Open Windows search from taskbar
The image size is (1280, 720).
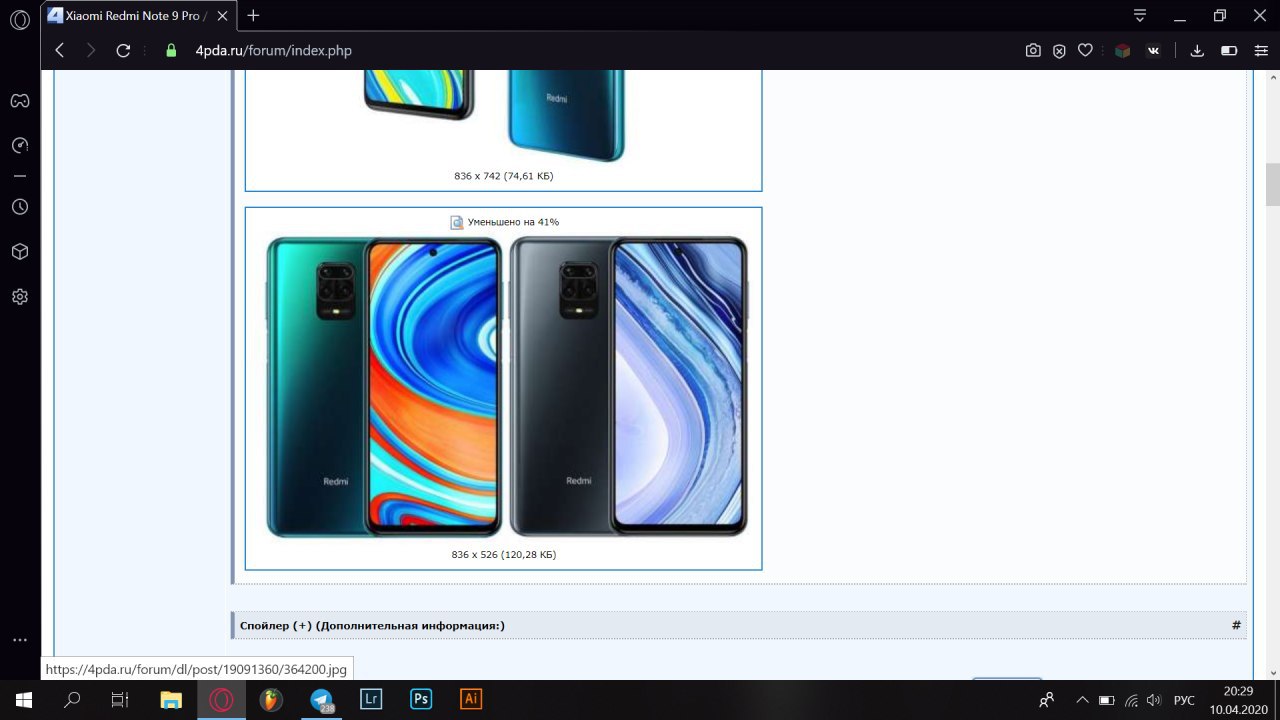(x=72, y=700)
